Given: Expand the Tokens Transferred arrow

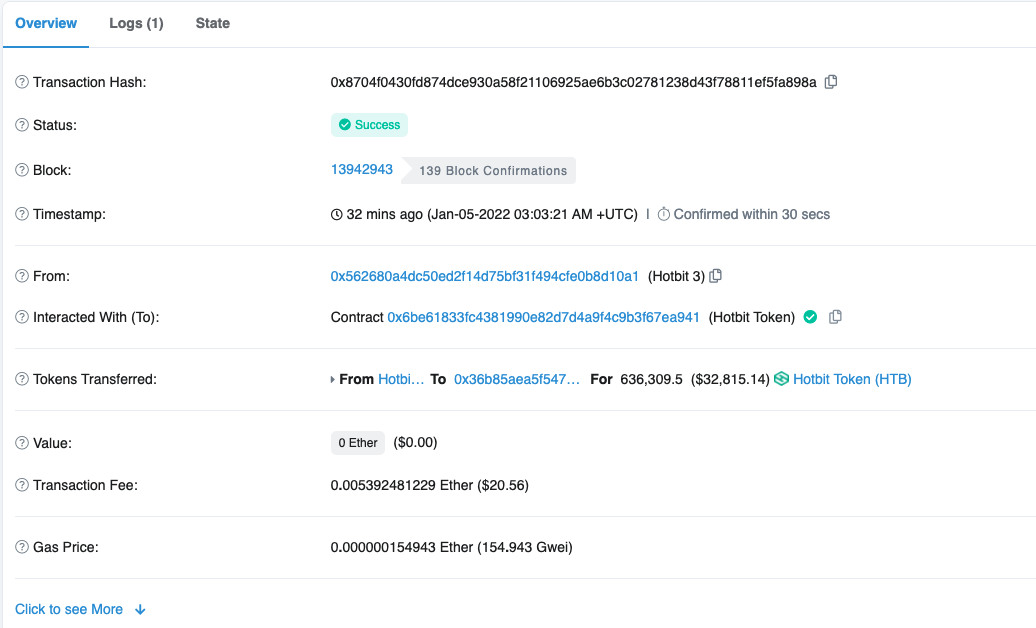Looking at the screenshot, I should point(334,380).
